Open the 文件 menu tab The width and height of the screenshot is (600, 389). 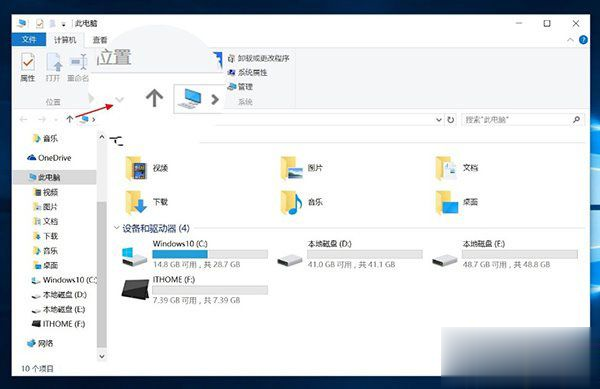pos(29,40)
